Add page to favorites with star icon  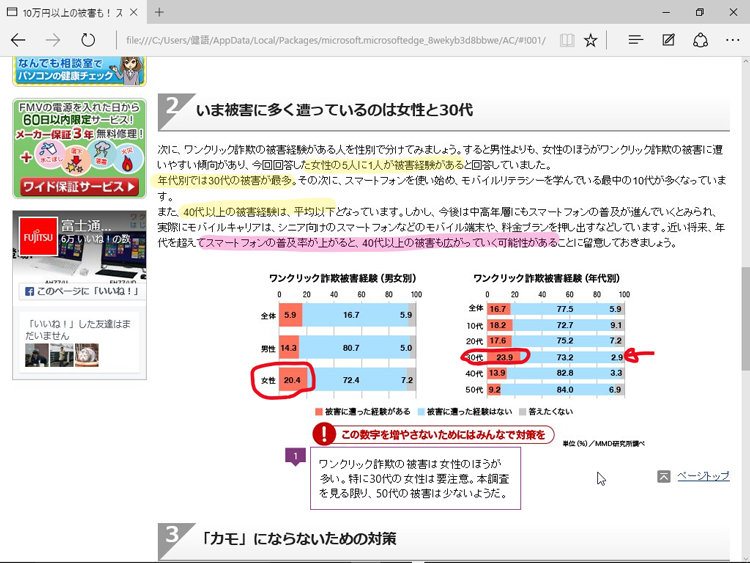[x=591, y=40]
